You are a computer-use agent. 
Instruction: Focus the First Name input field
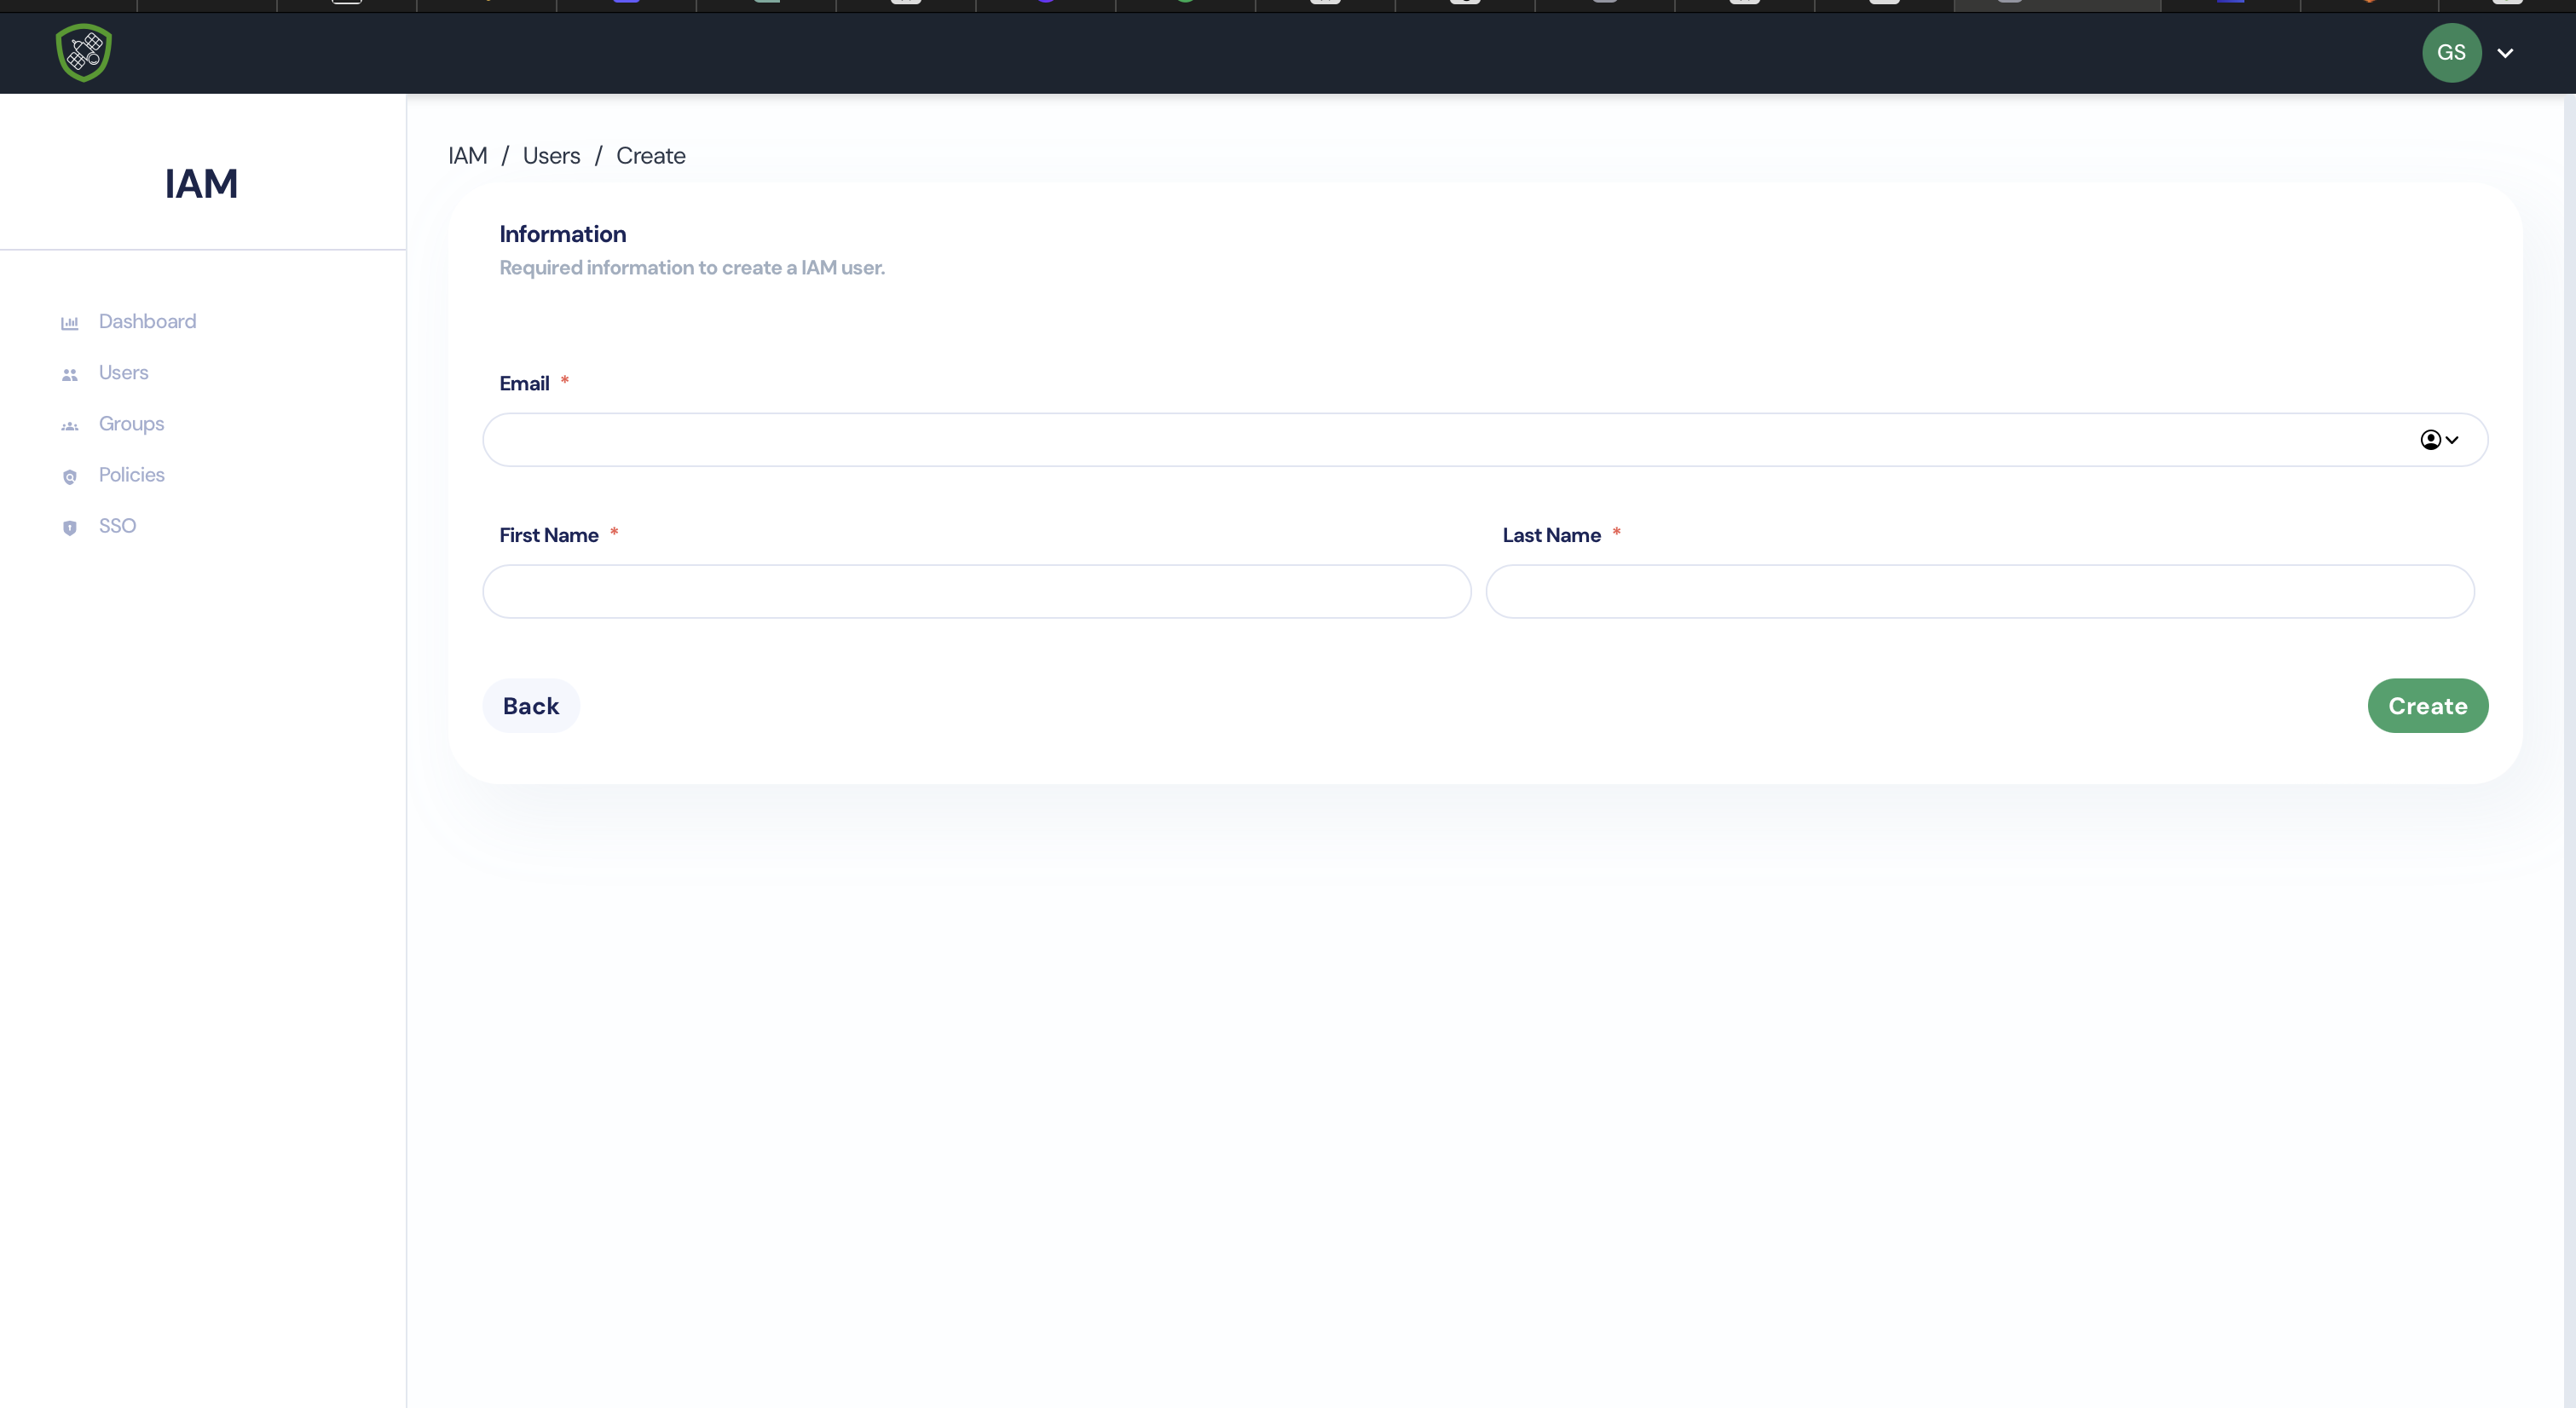976,592
